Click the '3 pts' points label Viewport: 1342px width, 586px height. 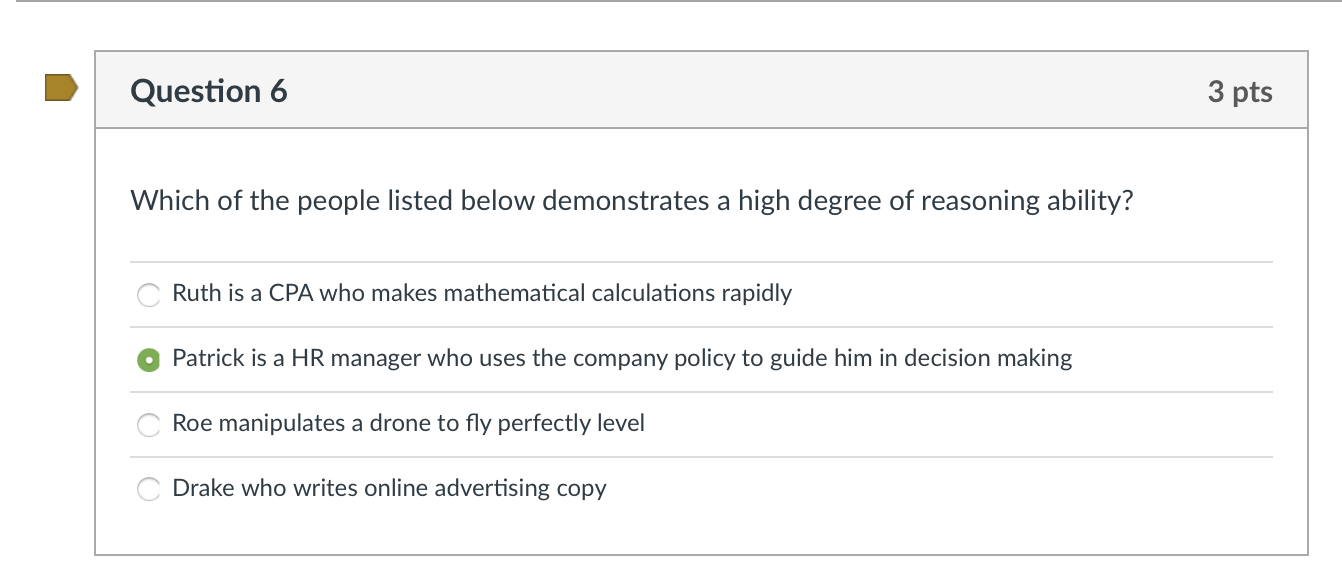pyautogui.click(x=1239, y=91)
